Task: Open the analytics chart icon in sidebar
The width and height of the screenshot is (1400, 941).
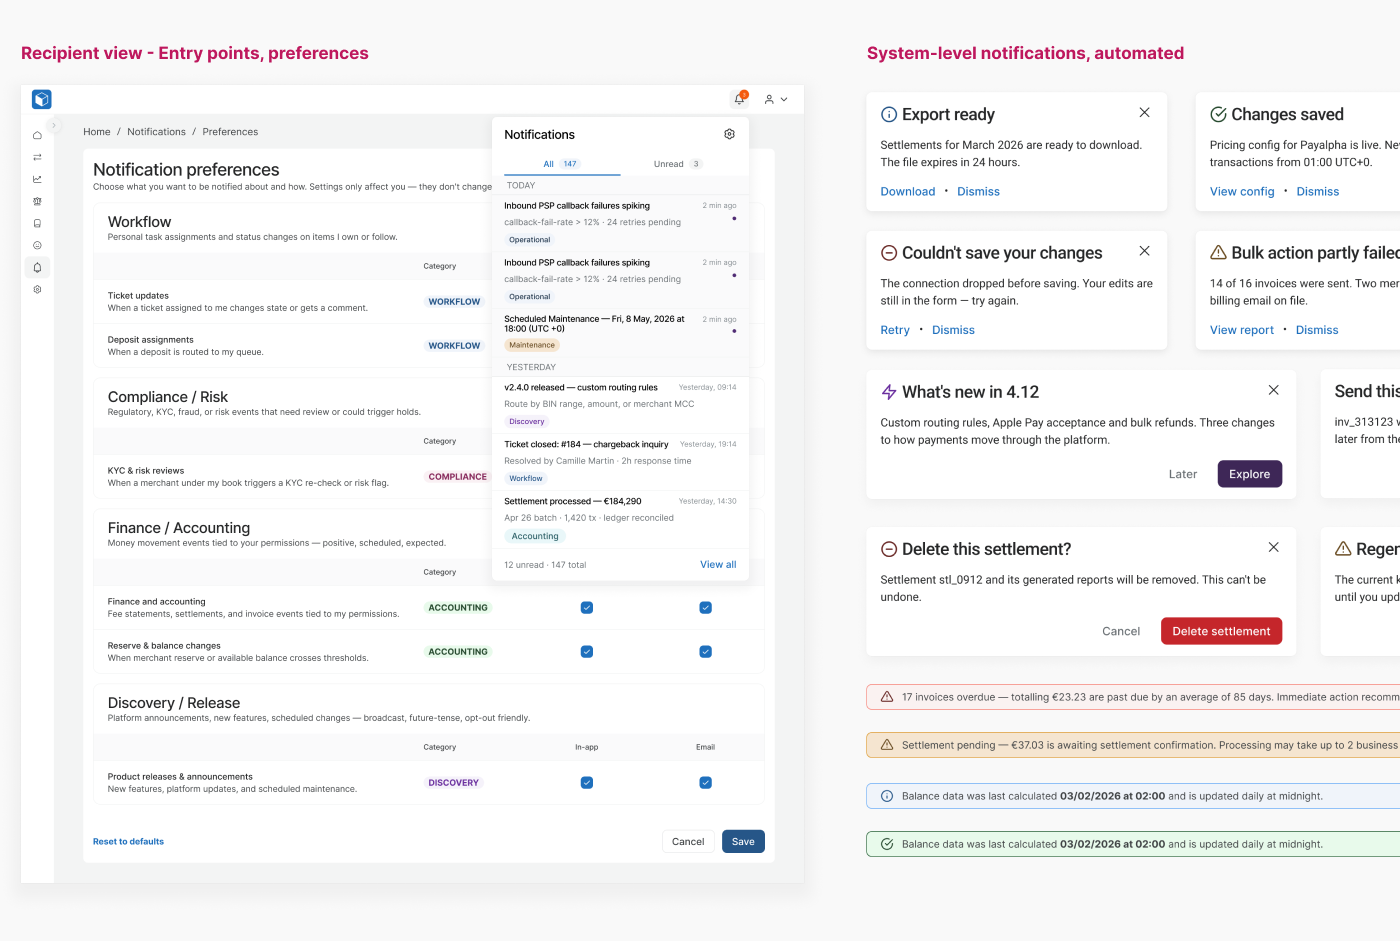Action: pyautogui.click(x=37, y=179)
